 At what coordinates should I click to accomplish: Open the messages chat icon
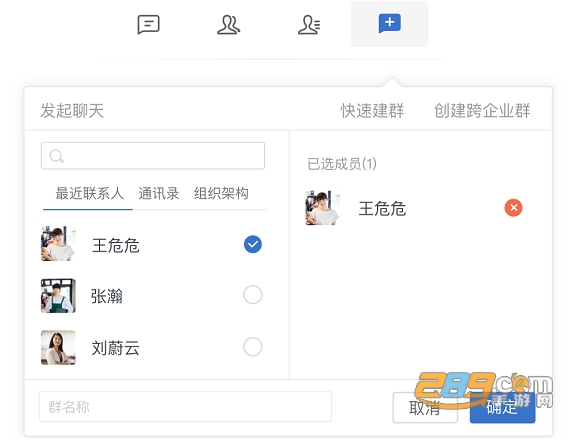click(148, 24)
